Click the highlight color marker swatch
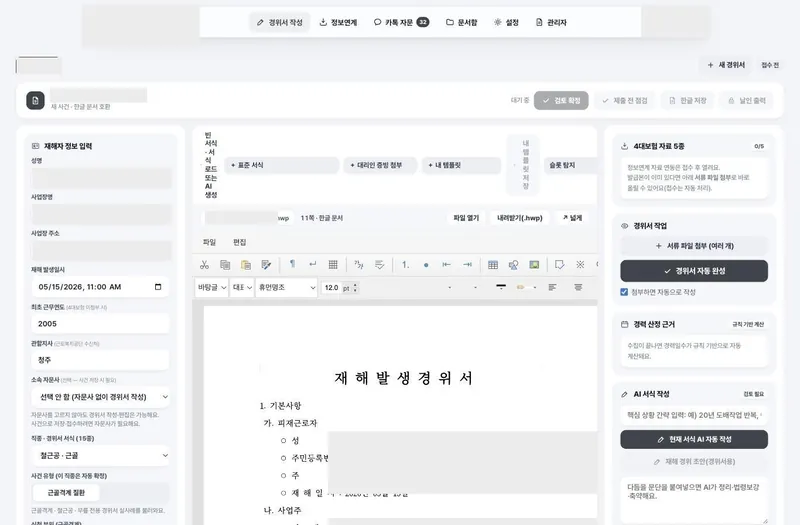The height and width of the screenshot is (525, 800). tap(520, 287)
